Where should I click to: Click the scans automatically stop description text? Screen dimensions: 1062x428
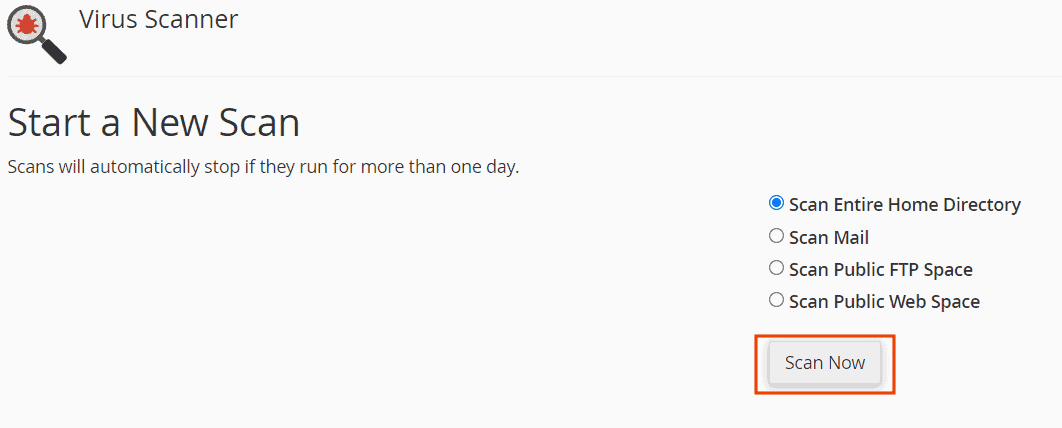tap(263, 167)
